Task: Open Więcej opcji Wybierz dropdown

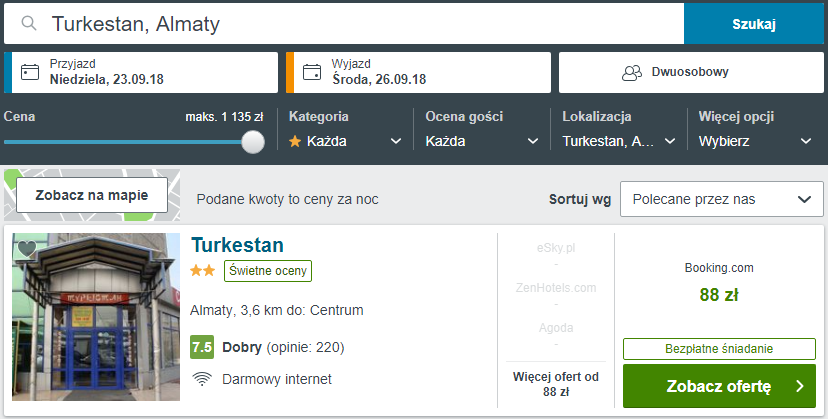Action: (755, 141)
